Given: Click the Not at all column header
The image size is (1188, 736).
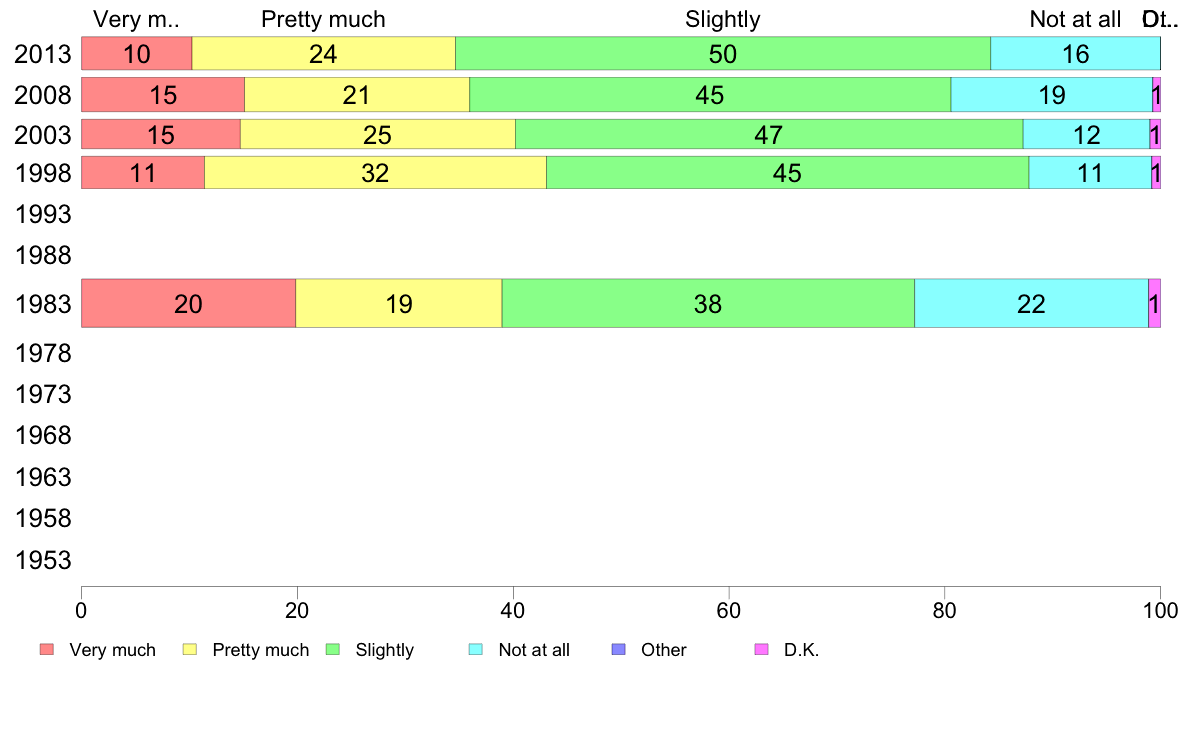Looking at the screenshot, I should [x=1075, y=19].
